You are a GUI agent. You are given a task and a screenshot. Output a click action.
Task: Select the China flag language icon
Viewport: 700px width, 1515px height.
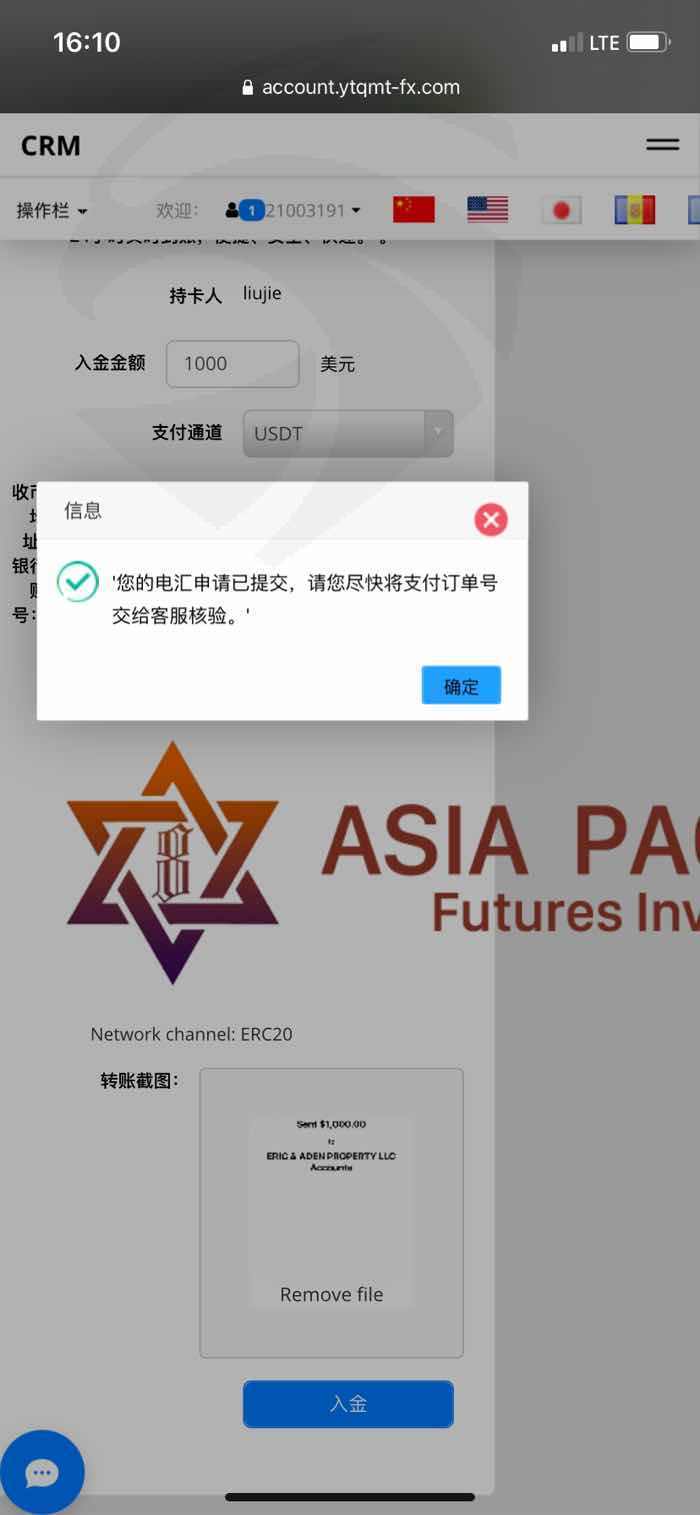point(414,210)
